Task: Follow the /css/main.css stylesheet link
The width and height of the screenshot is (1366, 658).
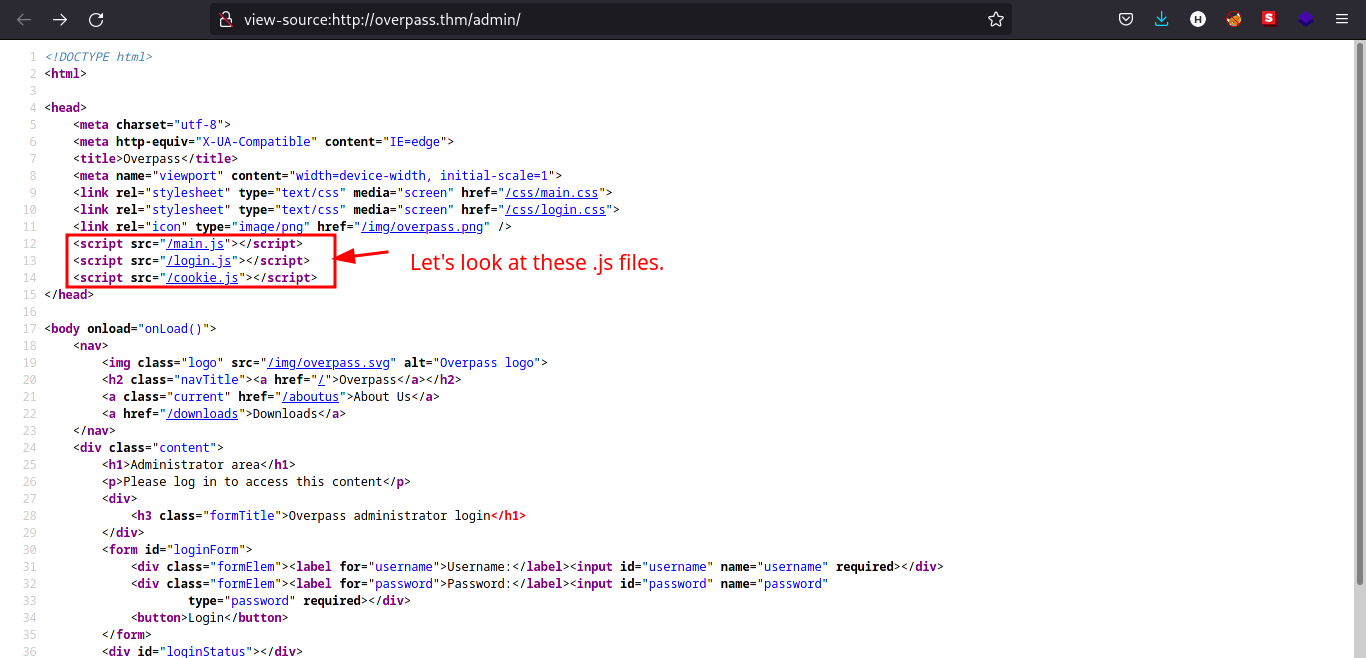Action: click(x=551, y=192)
